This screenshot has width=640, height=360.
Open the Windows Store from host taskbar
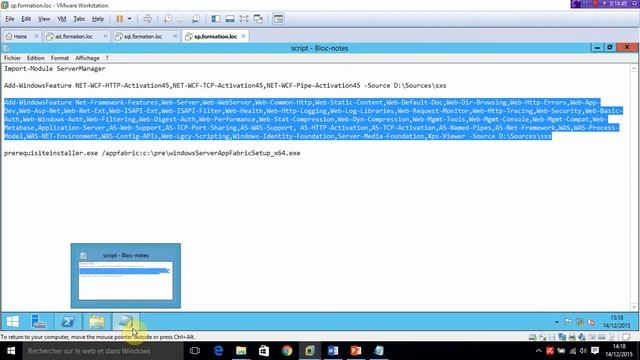264,351
